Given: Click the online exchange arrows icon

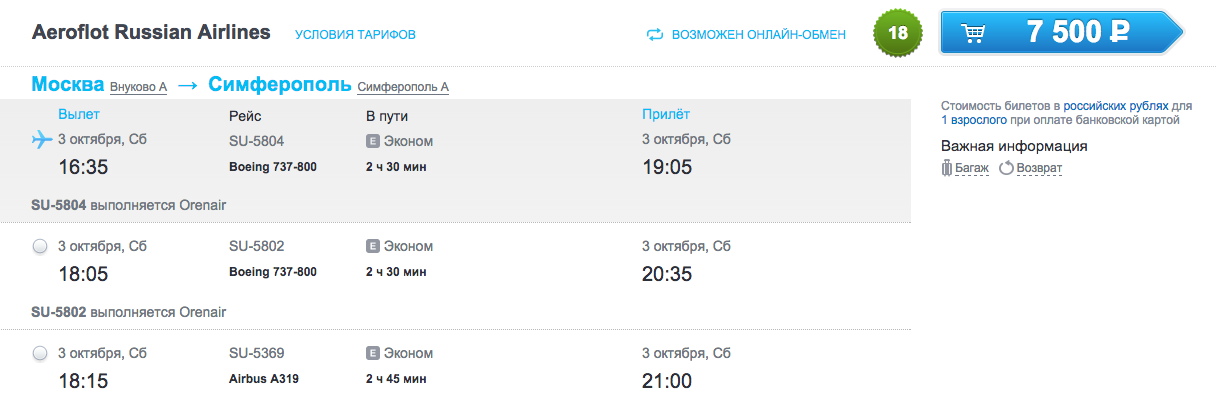Looking at the screenshot, I should tap(655, 34).
